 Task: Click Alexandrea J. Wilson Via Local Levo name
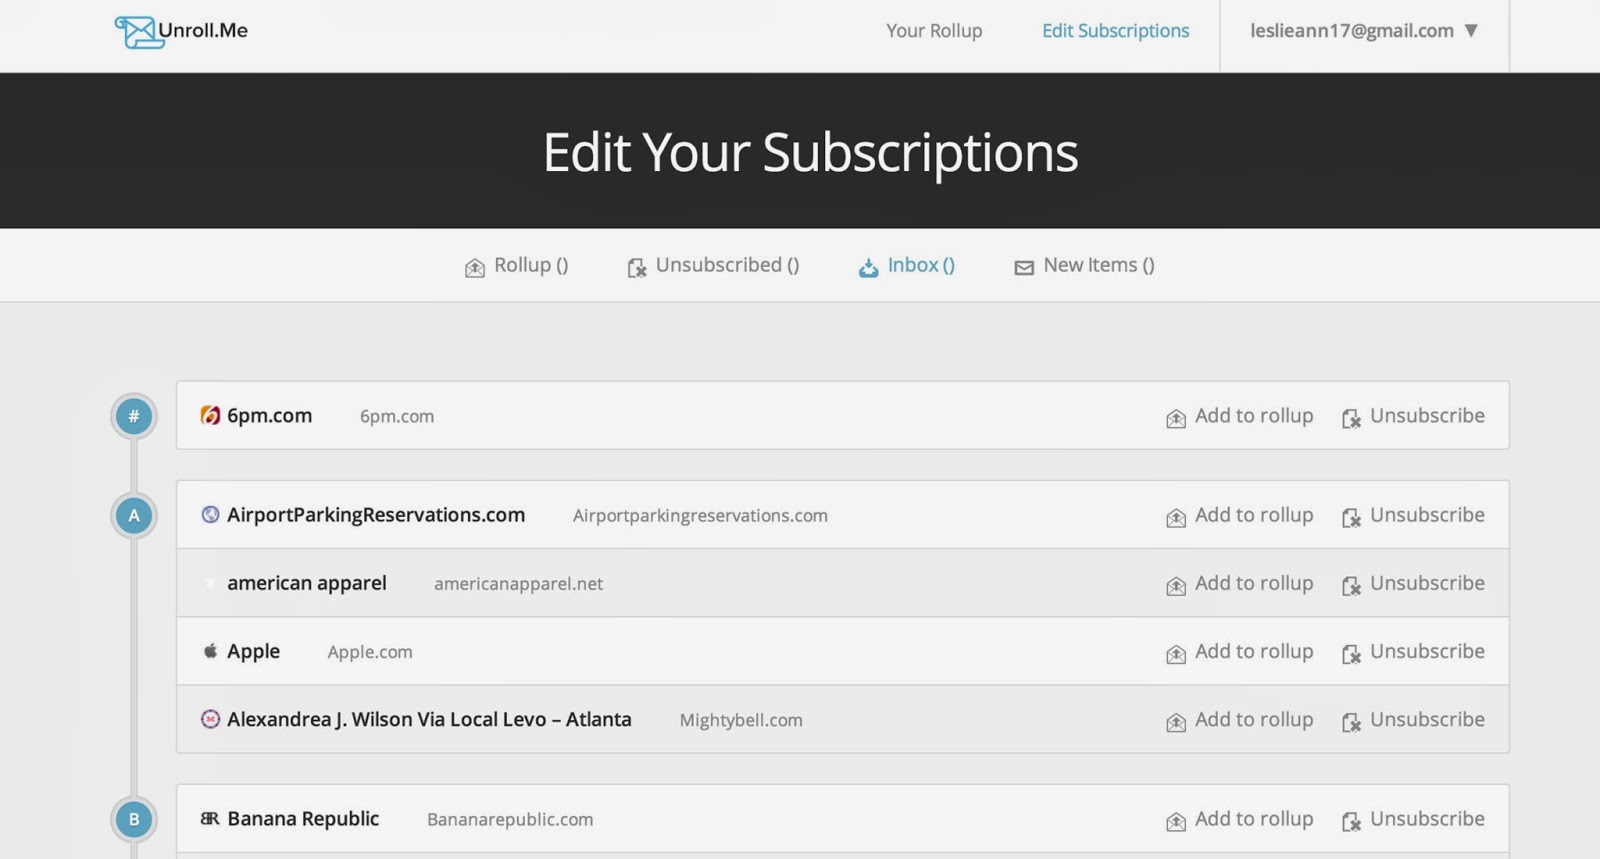(x=429, y=719)
